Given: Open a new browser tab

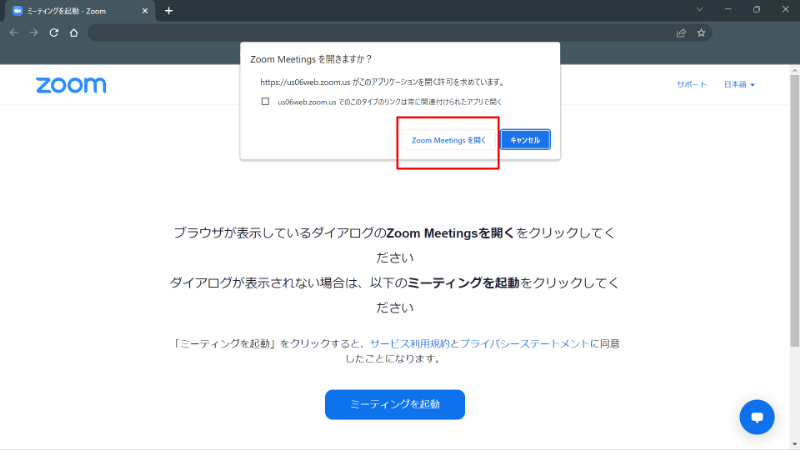Looking at the screenshot, I should 168,10.
